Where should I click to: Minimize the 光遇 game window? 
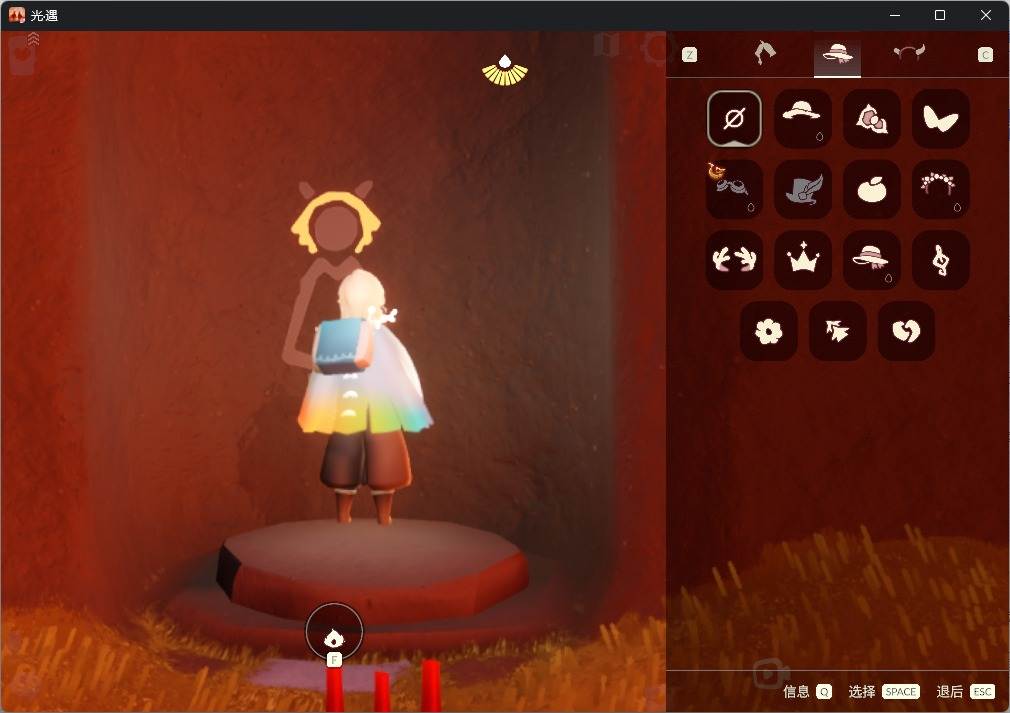tap(895, 15)
